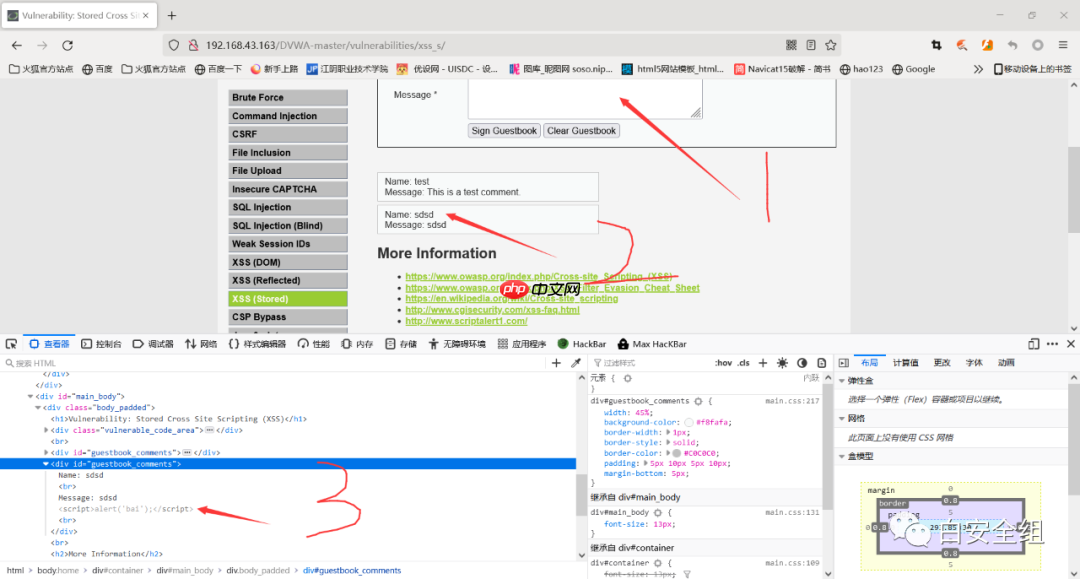Expand the vulnerable_code_area div node
This screenshot has height=579, width=1080.
point(46,430)
